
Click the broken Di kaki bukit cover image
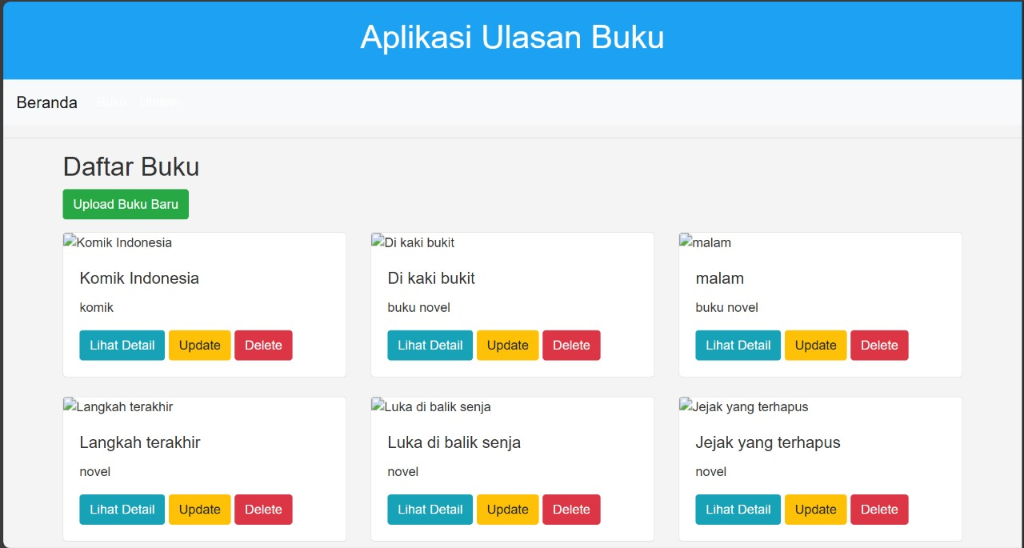click(x=413, y=242)
